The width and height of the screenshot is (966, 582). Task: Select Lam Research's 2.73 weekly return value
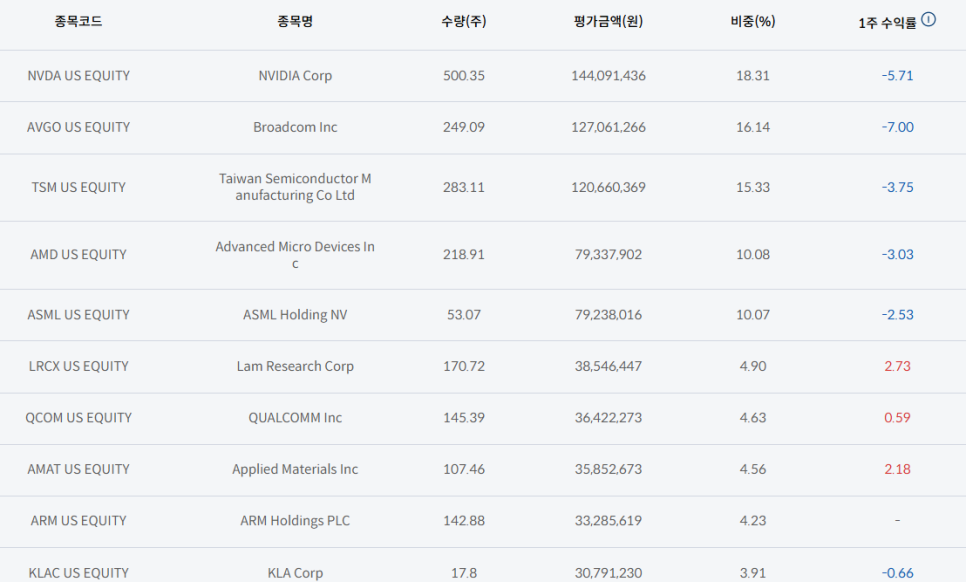[897, 366]
